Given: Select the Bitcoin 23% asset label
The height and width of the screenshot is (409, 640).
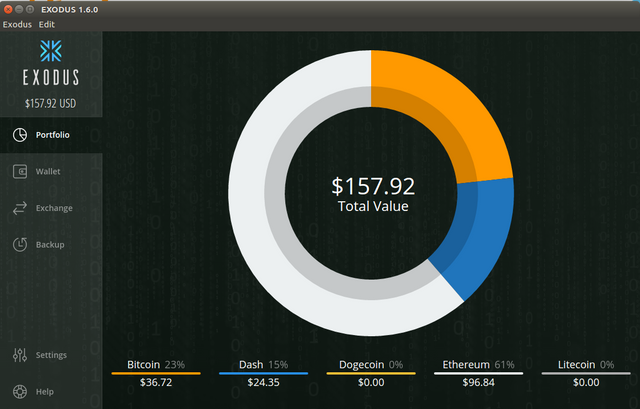Looking at the screenshot, I should [x=156, y=365].
